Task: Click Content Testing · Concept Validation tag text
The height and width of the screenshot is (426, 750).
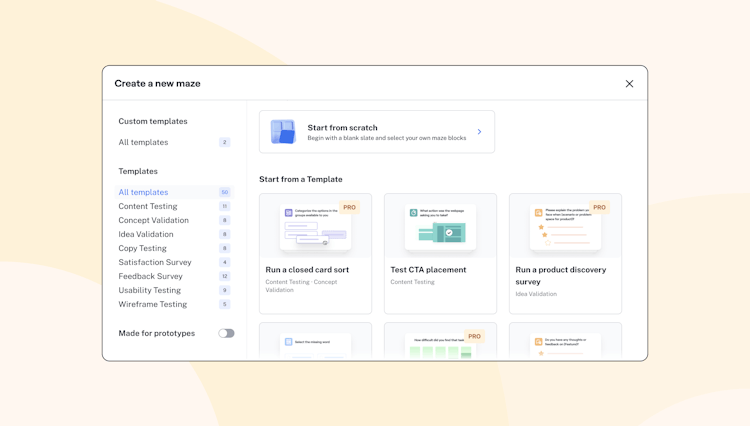Action: [x=301, y=286]
